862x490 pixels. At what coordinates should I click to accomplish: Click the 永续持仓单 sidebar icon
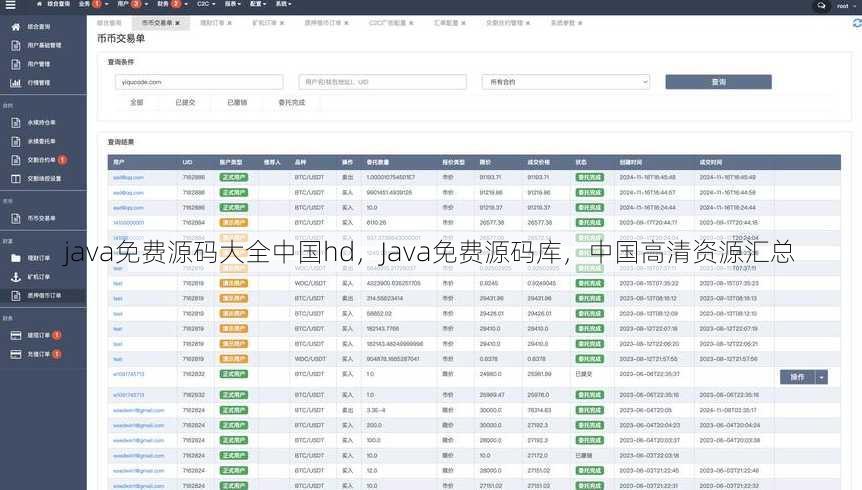[x=16, y=123]
